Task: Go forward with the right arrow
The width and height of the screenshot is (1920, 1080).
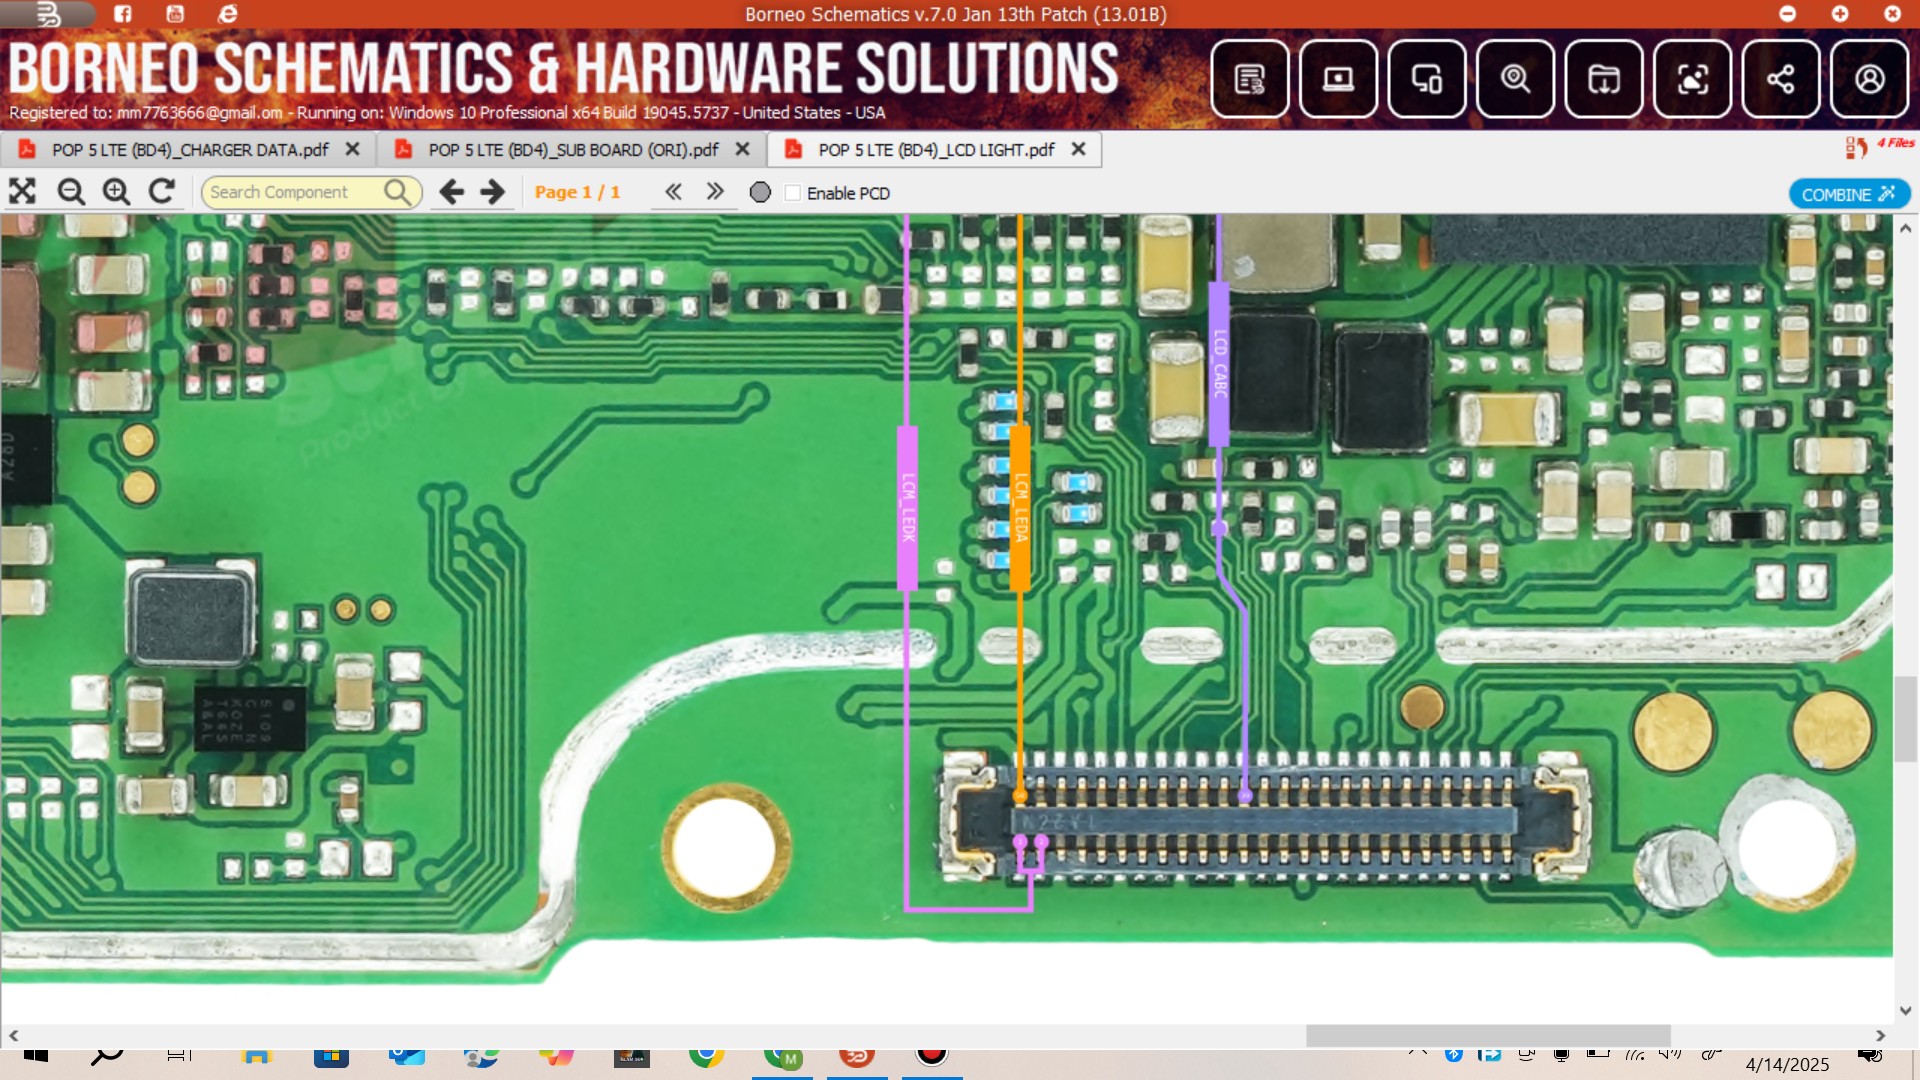Action: [493, 191]
